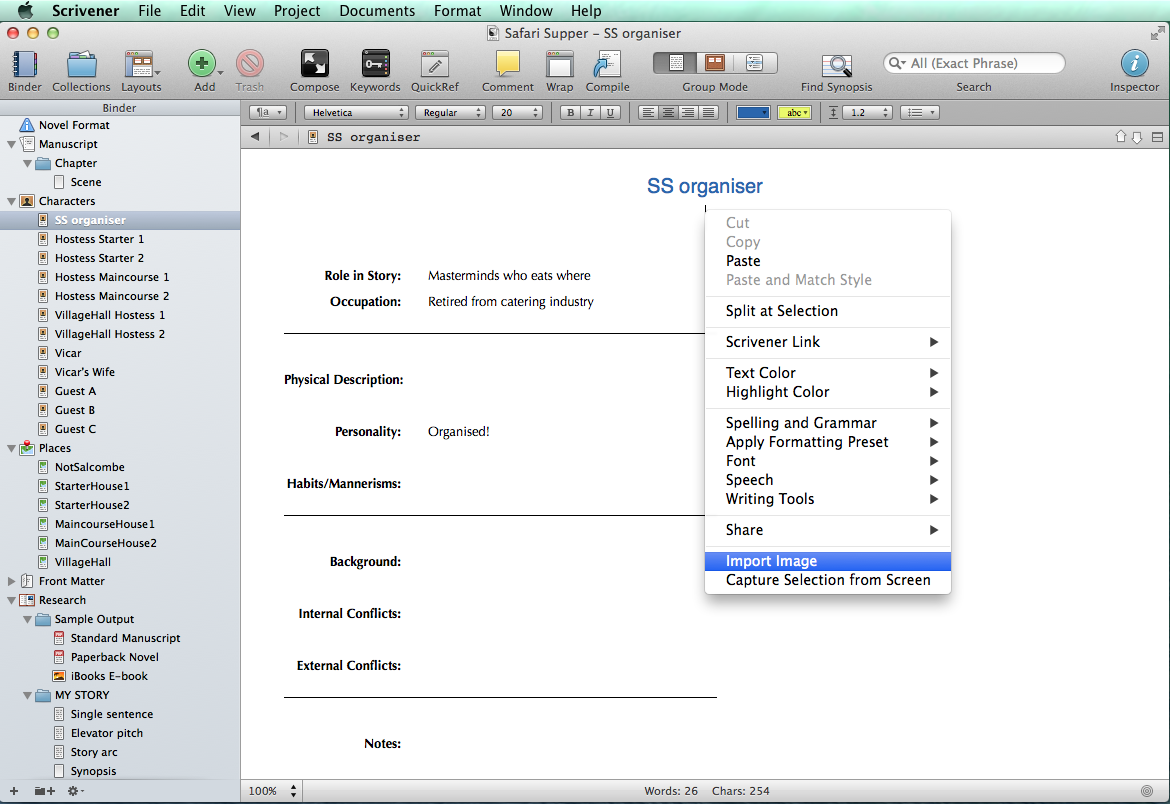Image resolution: width=1170 pixels, height=804 pixels.
Task: Open Hostess Starter 1 character sheet
Action: coord(99,239)
